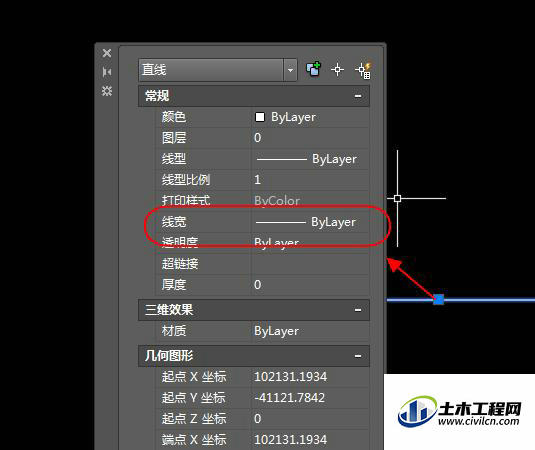Click the 颜色 ByLayer white color swatch
Image resolution: width=535 pixels, height=450 pixels.
pyautogui.click(x=260, y=117)
